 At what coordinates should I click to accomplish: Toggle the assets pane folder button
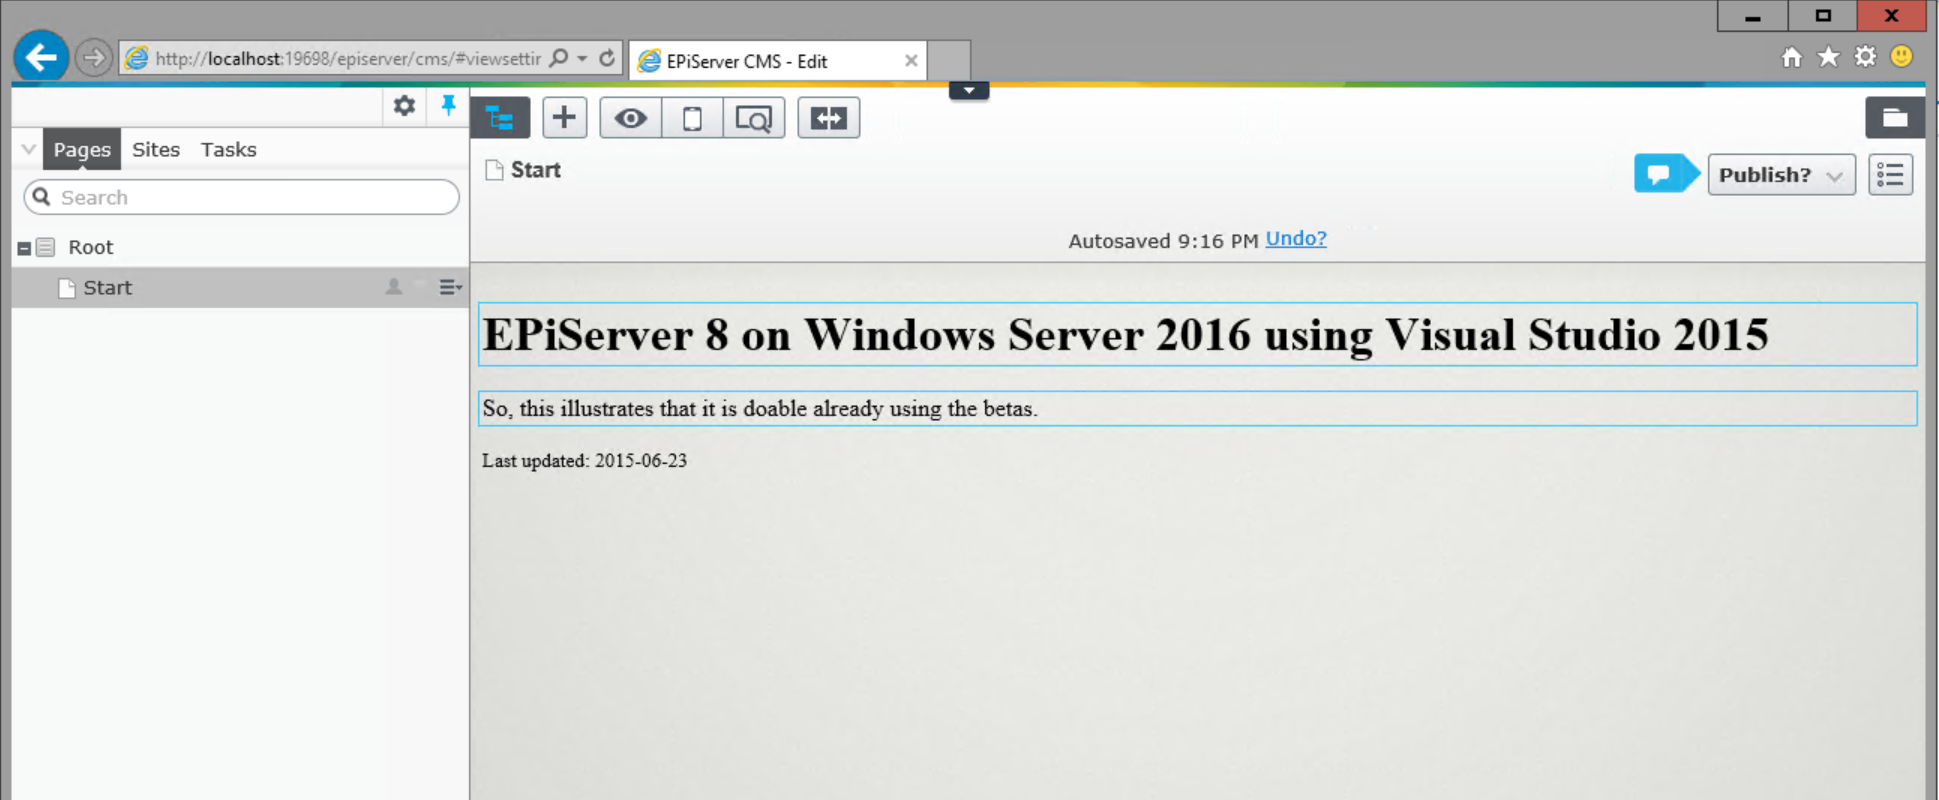coord(1894,118)
